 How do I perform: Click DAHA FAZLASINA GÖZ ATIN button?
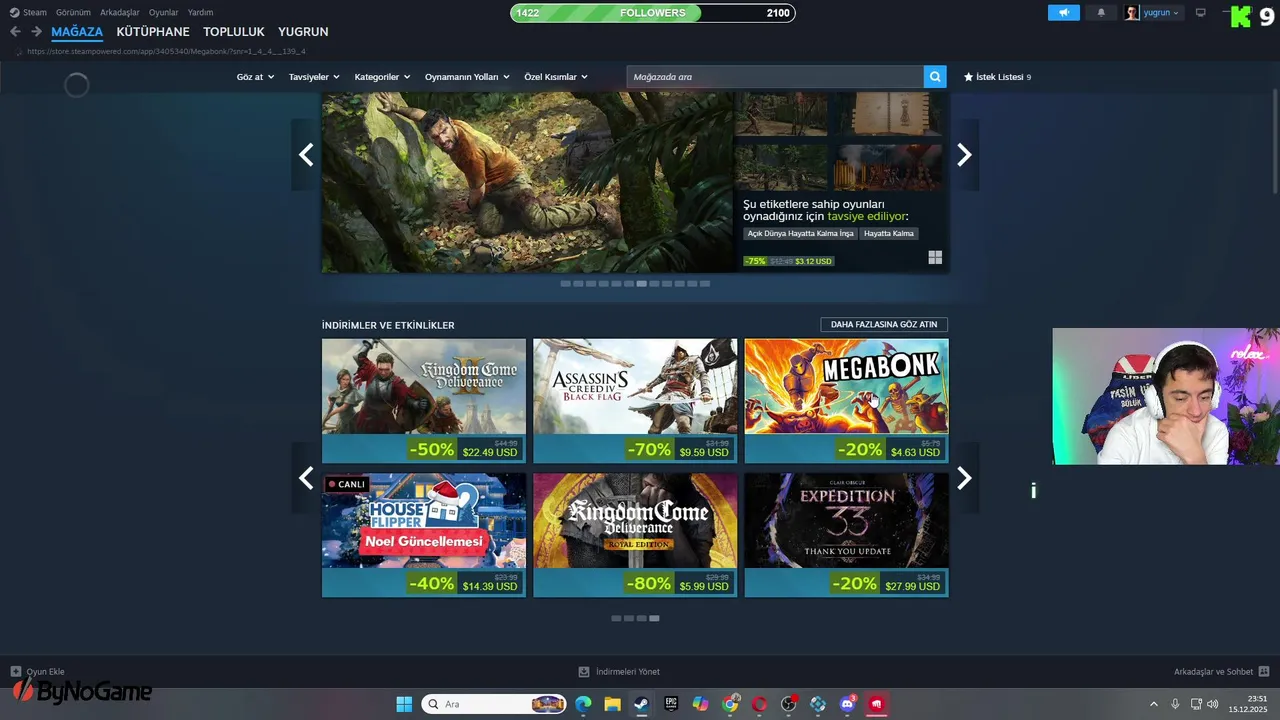click(x=884, y=325)
